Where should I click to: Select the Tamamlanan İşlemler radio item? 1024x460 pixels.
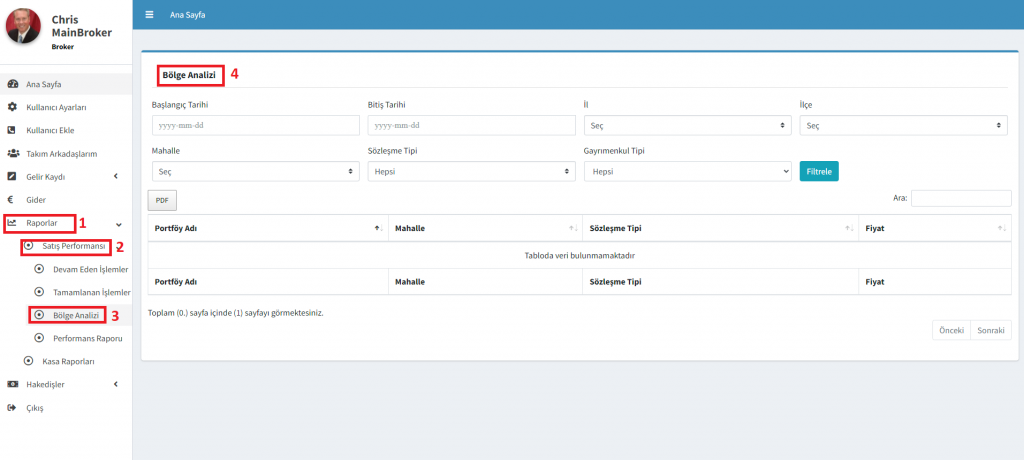tap(40, 292)
